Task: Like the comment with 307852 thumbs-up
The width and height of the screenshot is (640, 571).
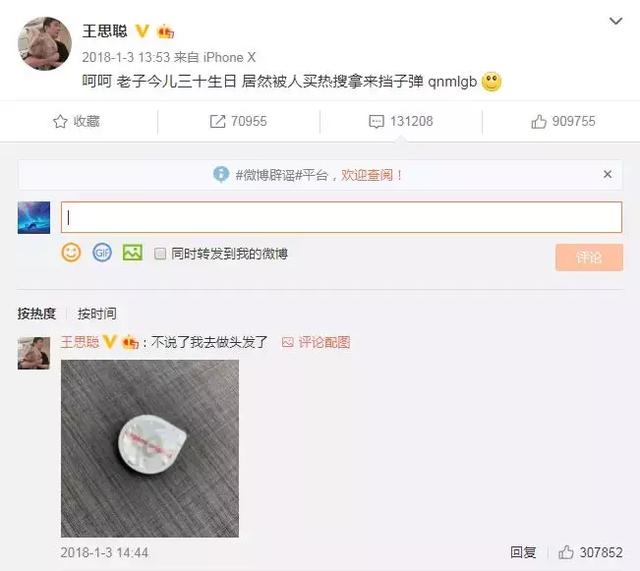Action: pos(566,552)
